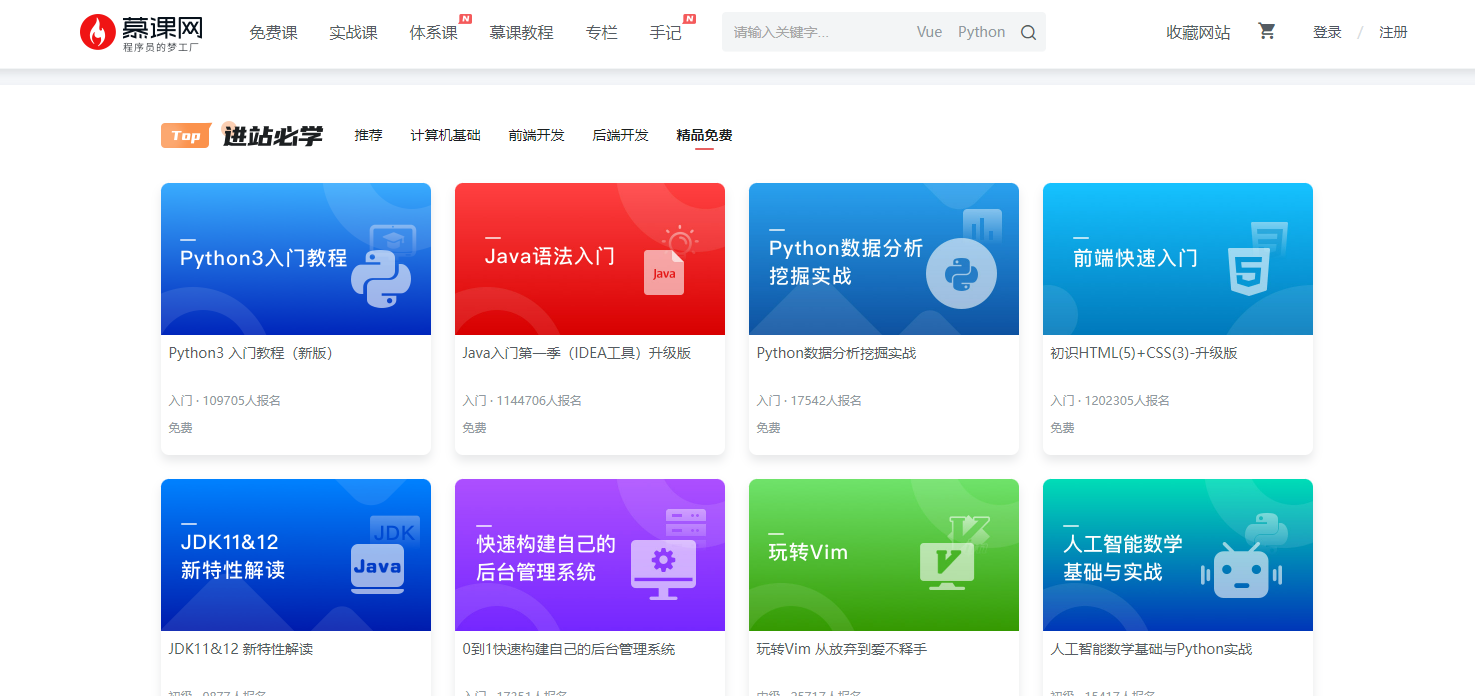Click the 慕课网 flame logo
1475x696 pixels.
pyautogui.click(x=98, y=32)
